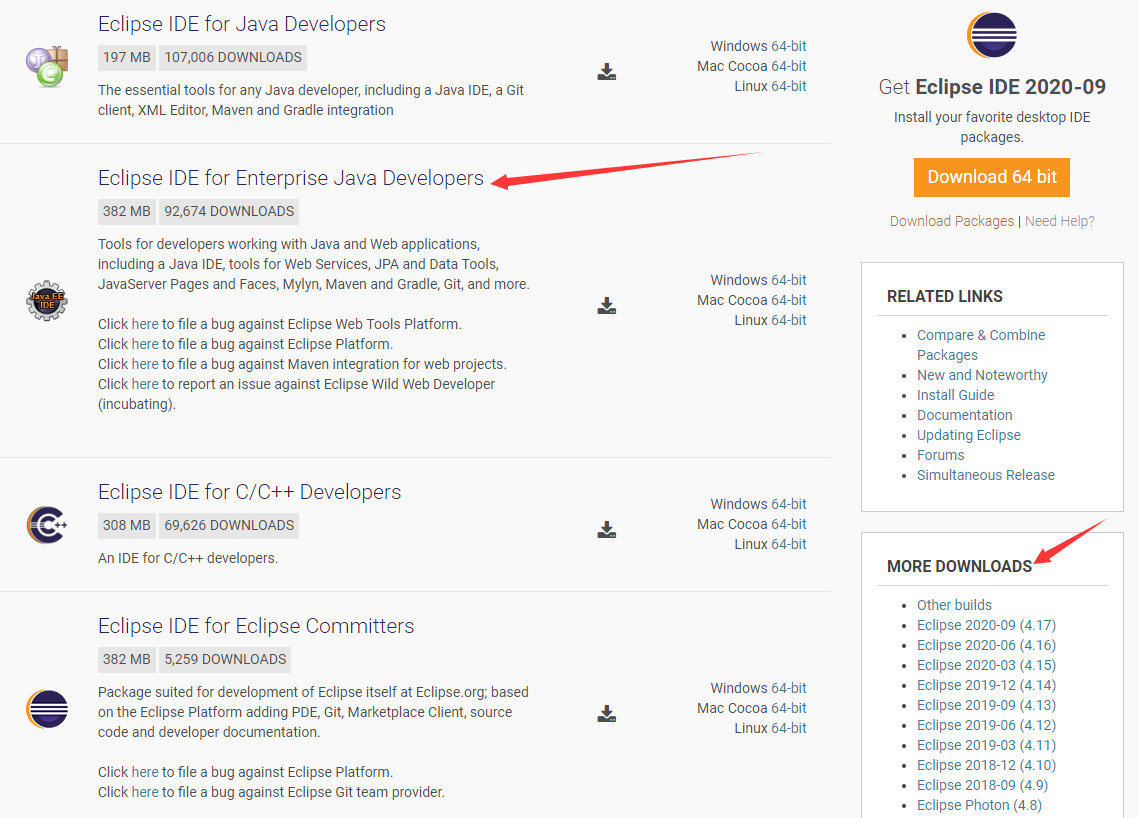
Task: Click the MORE DOWNLOADS heading
Action: 960,567
